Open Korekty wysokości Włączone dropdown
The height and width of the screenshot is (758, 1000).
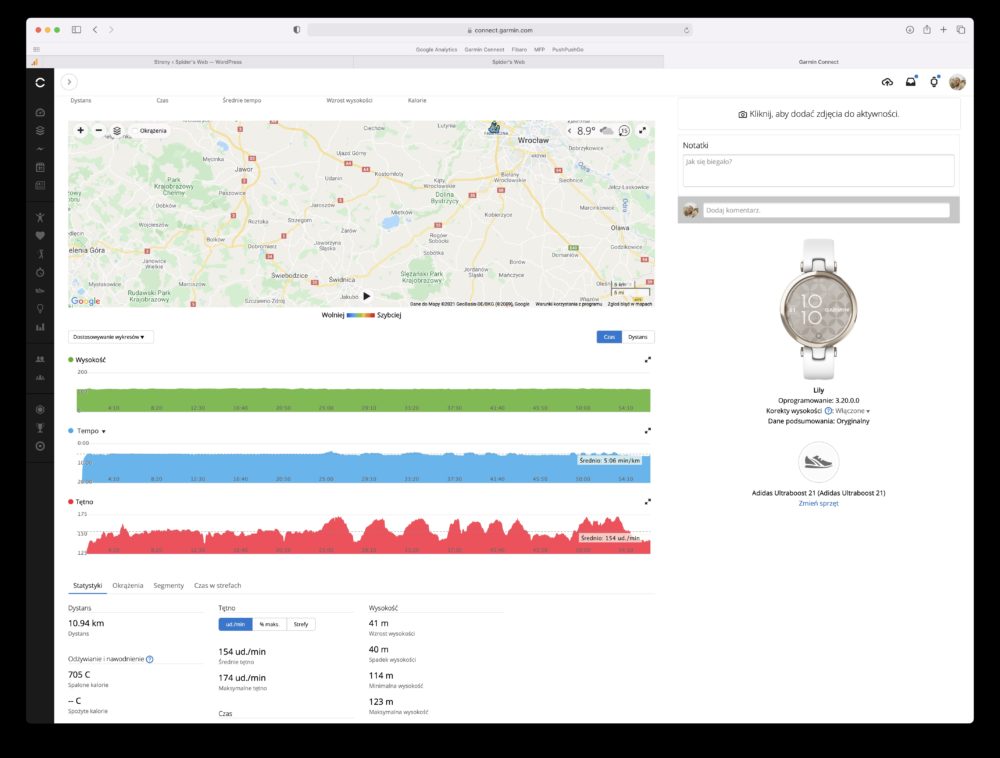853,411
